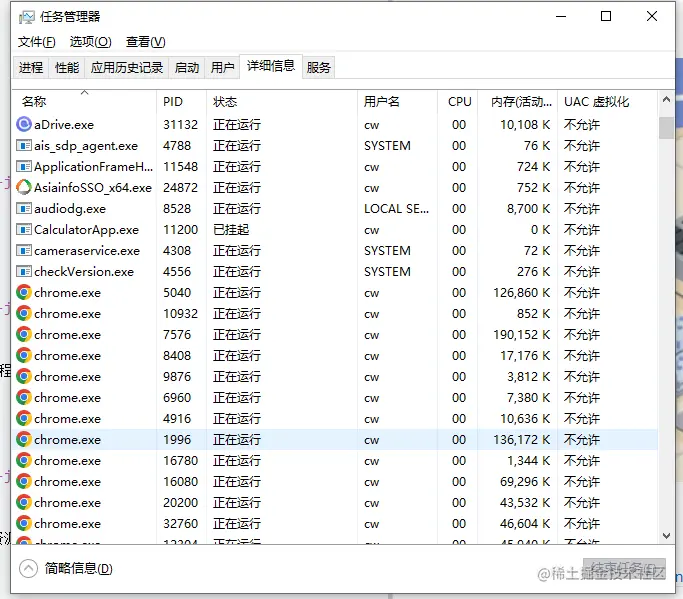Click Chrome icon for PID 7576
This screenshot has height=599, width=683.
(24, 334)
